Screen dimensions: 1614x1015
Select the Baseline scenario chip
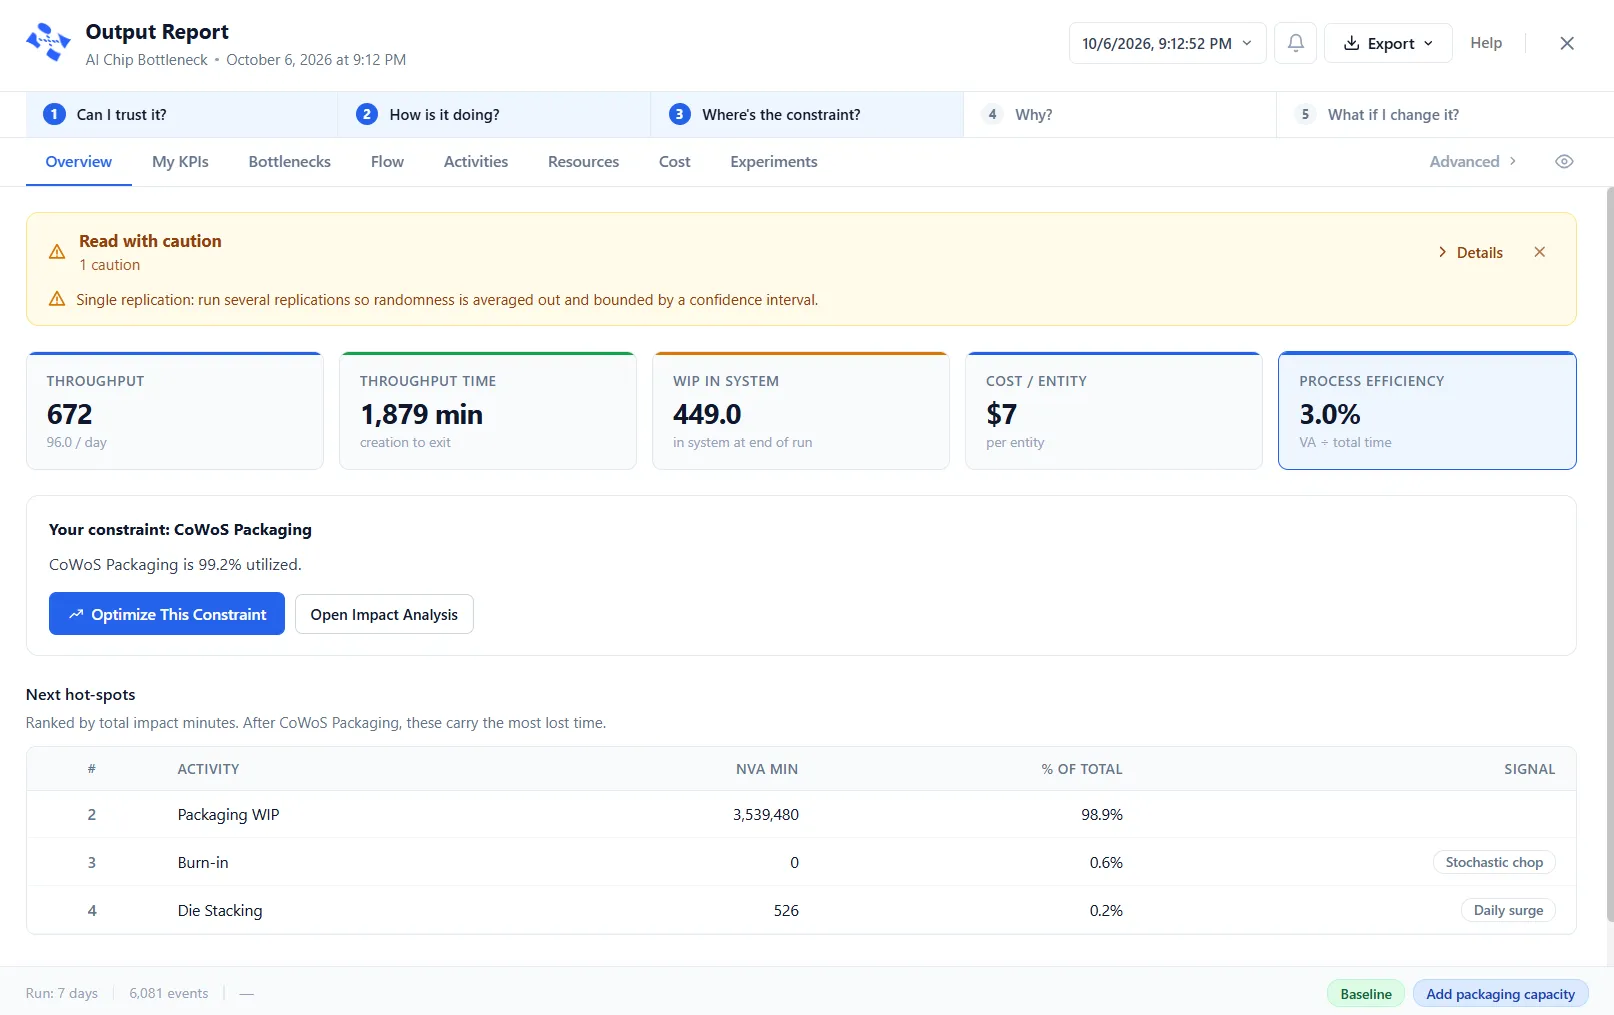pos(1366,994)
